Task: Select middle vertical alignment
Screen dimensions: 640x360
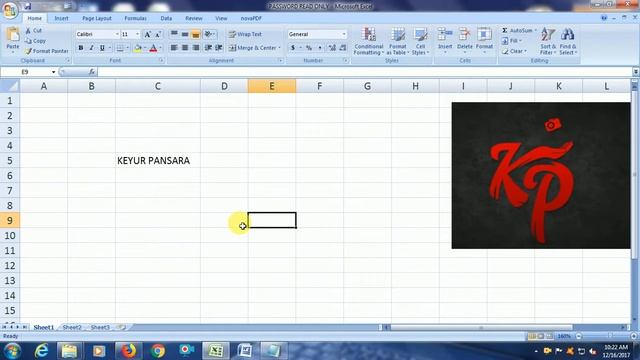Action: point(185,34)
